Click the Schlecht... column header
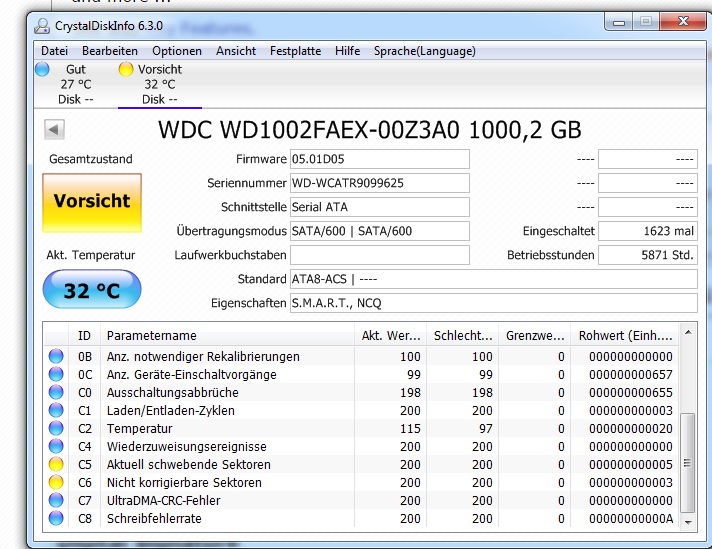This screenshot has height=549, width=712. [463, 336]
